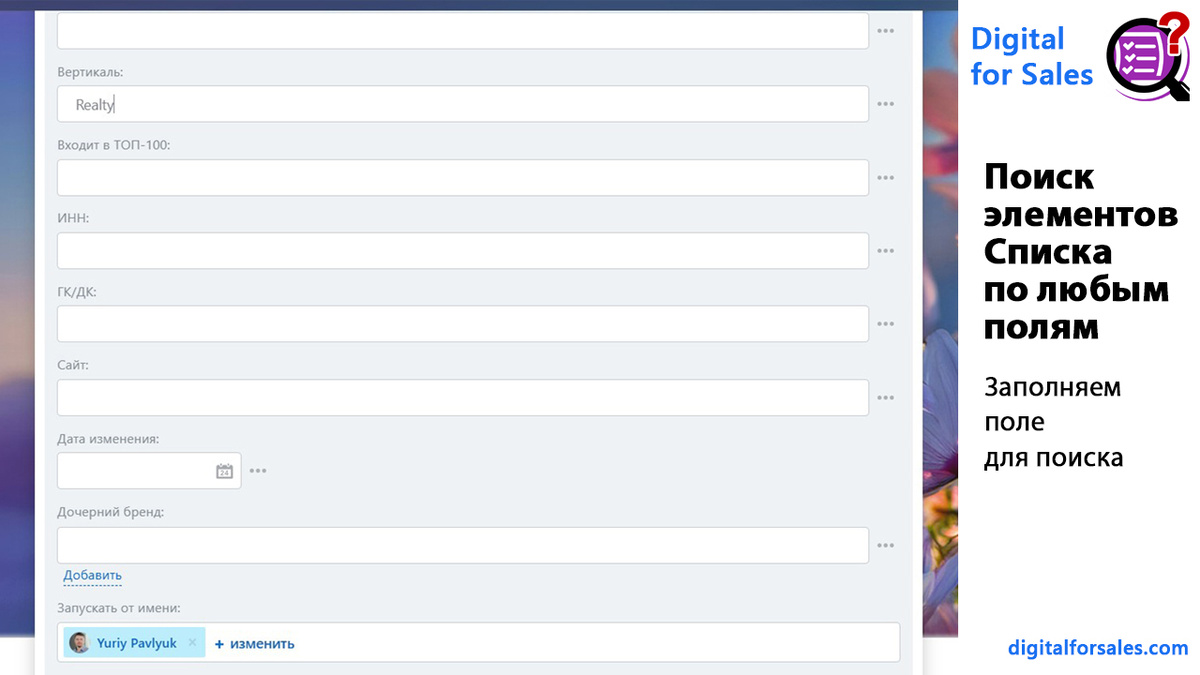Focus the ИНН input field
Screen dimensions: 1200x675
tap(463, 251)
